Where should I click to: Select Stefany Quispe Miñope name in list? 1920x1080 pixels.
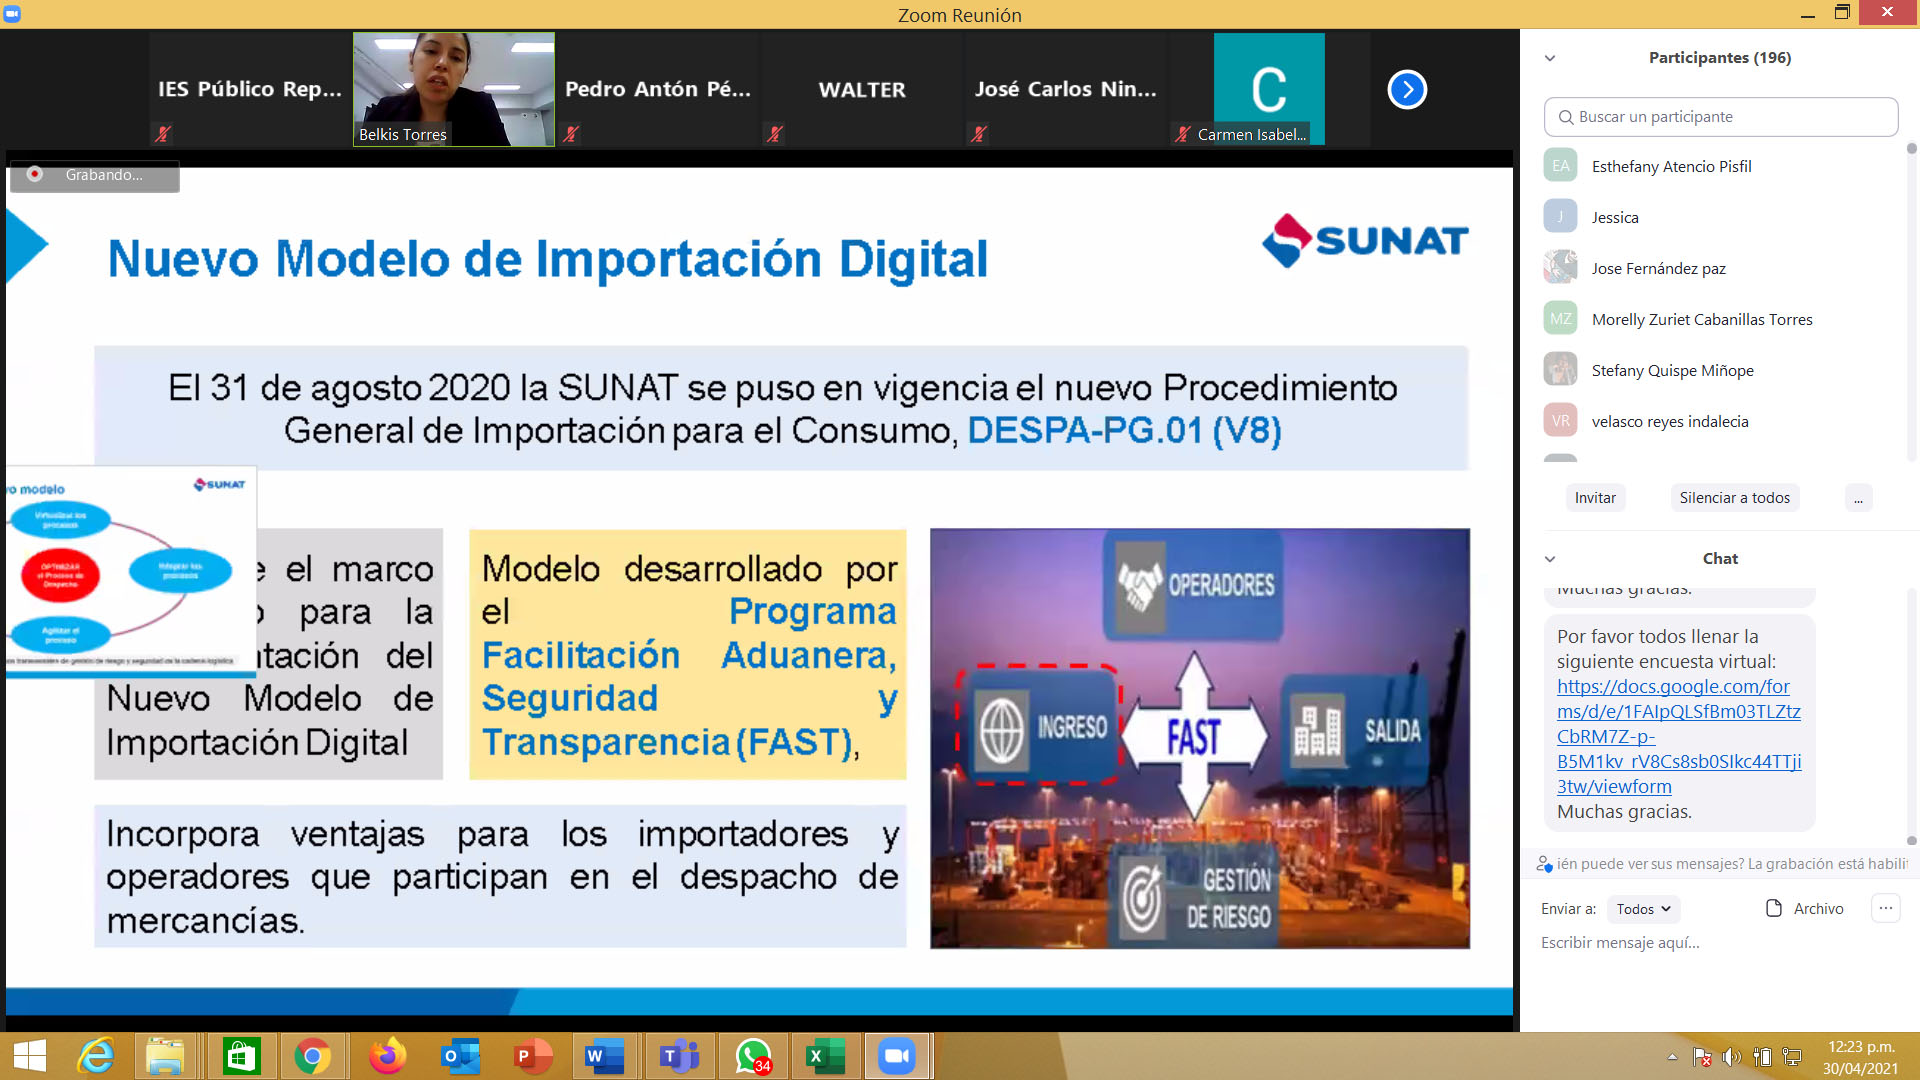click(x=1672, y=370)
